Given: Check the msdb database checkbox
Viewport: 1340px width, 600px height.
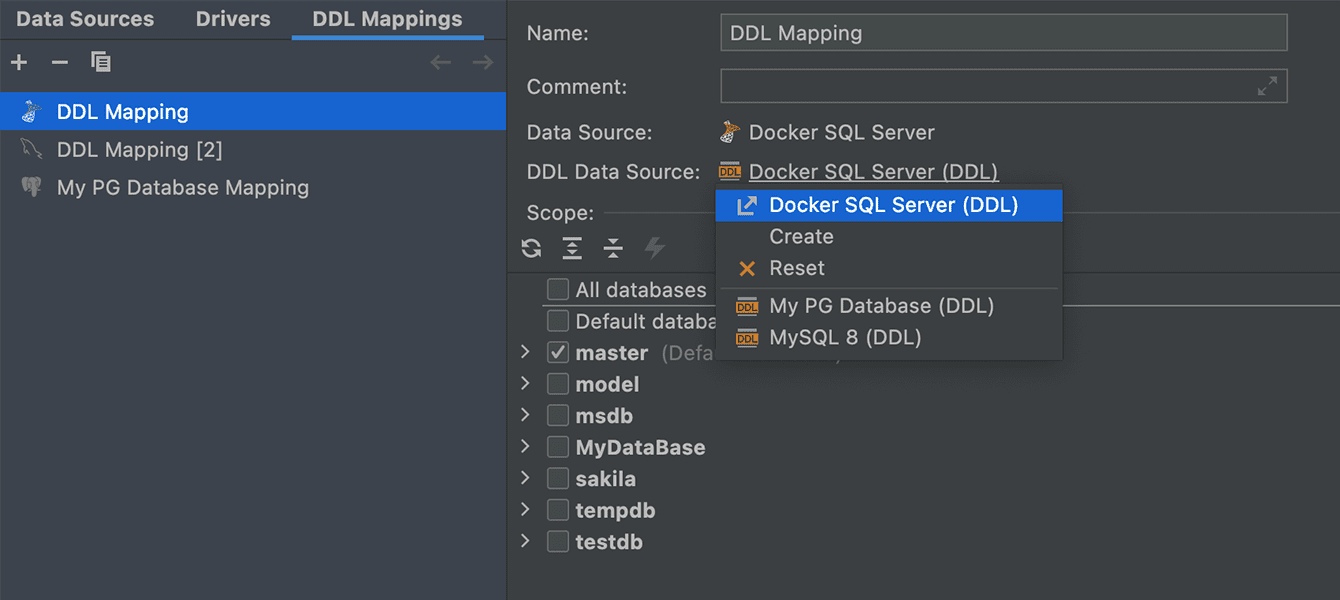Looking at the screenshot, I should point(558,416).
